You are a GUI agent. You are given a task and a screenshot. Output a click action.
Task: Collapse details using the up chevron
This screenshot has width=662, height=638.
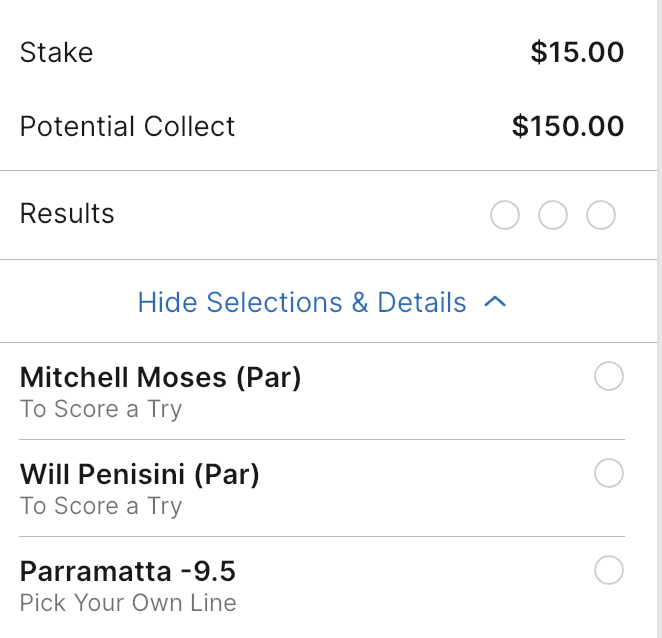[x=495, y=302]
